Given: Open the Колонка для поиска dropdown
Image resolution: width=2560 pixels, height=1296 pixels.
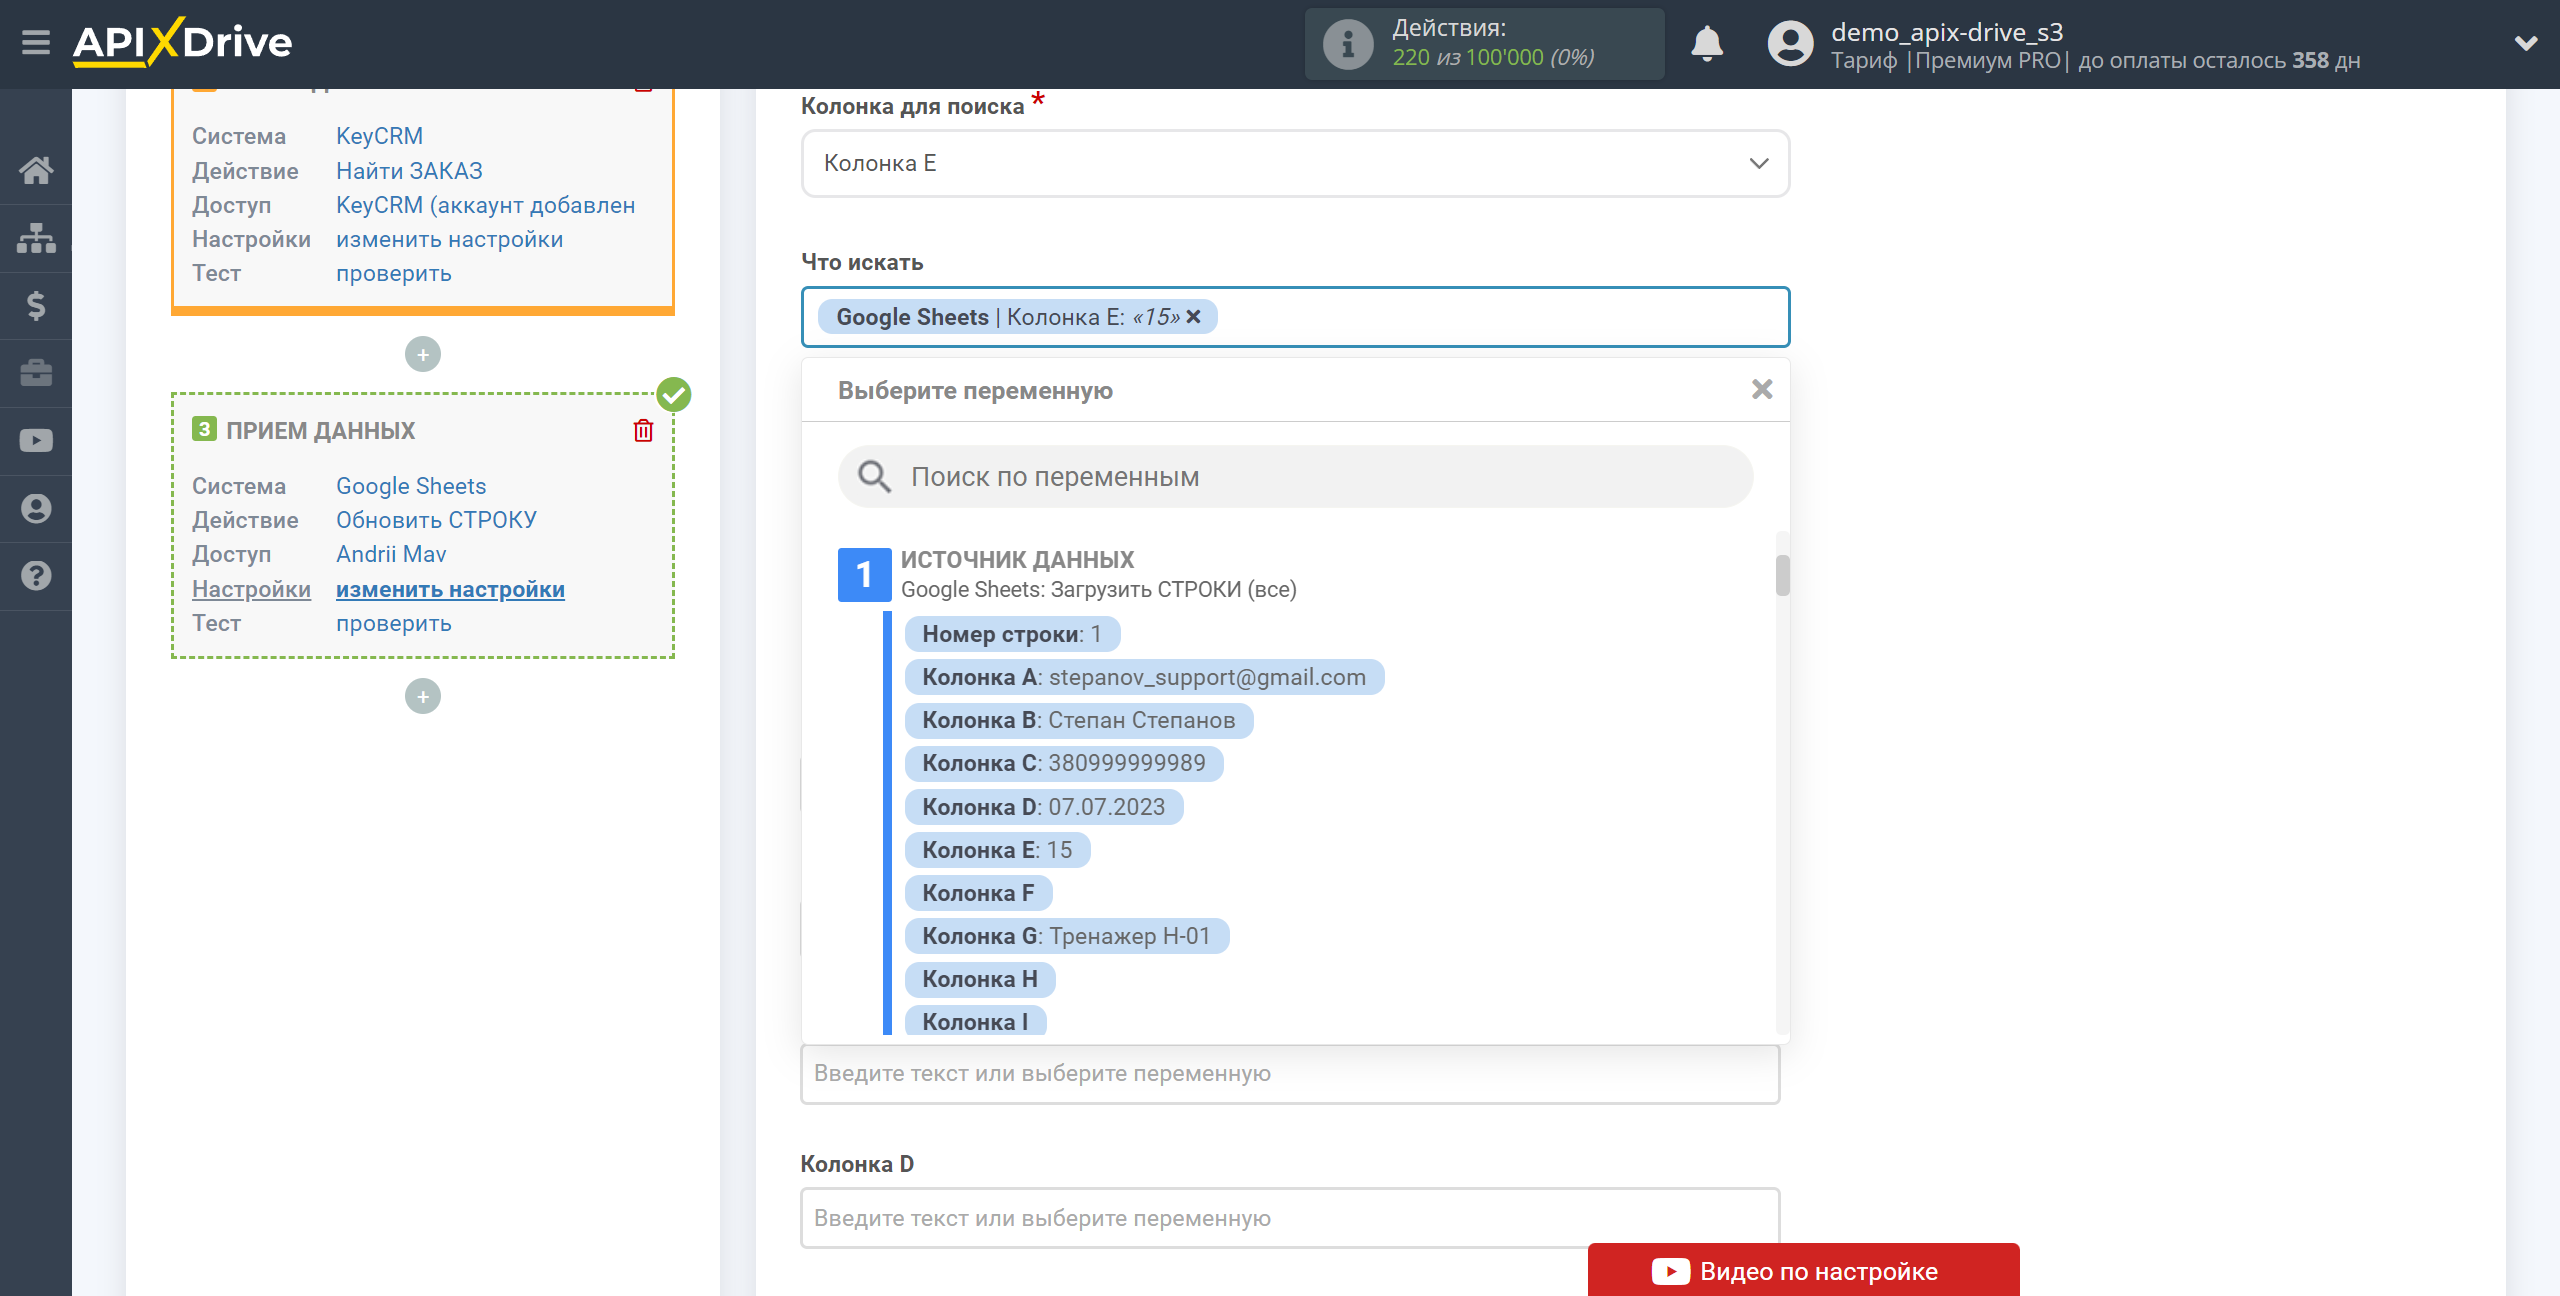Looking at the screenshot, I should (x=1295, y=163).
